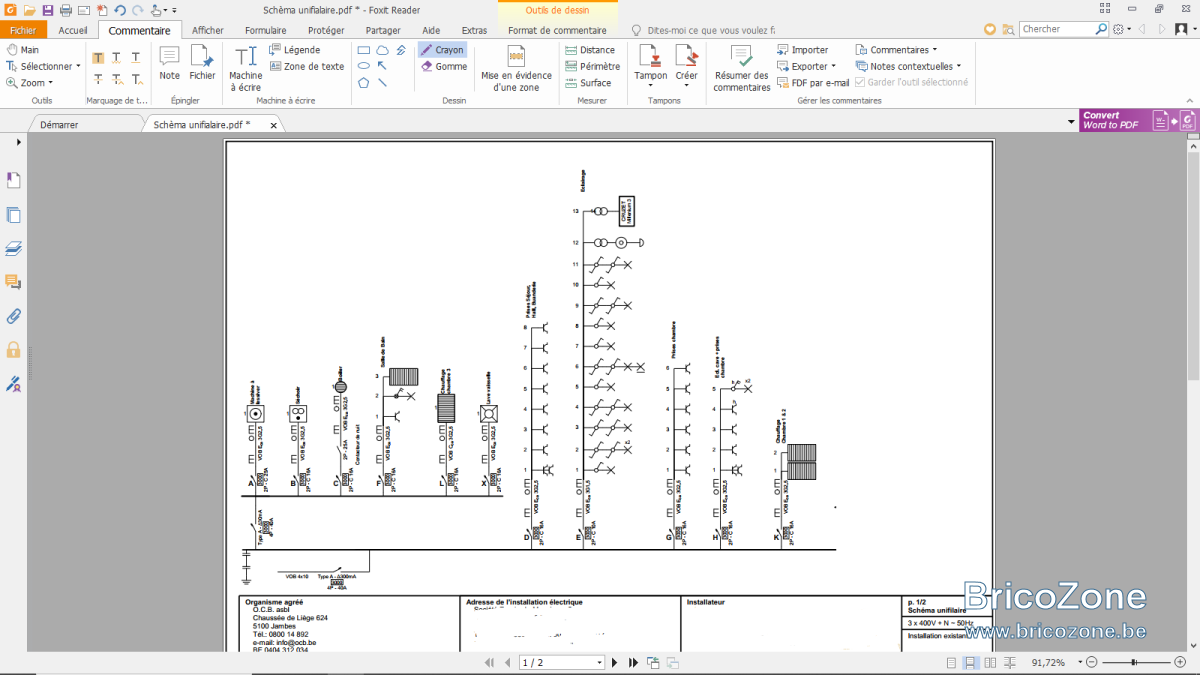Click Importer comments button
The width and height of the screenshot is (1200, 675).
pyautogui.click(x=802, y=50)
